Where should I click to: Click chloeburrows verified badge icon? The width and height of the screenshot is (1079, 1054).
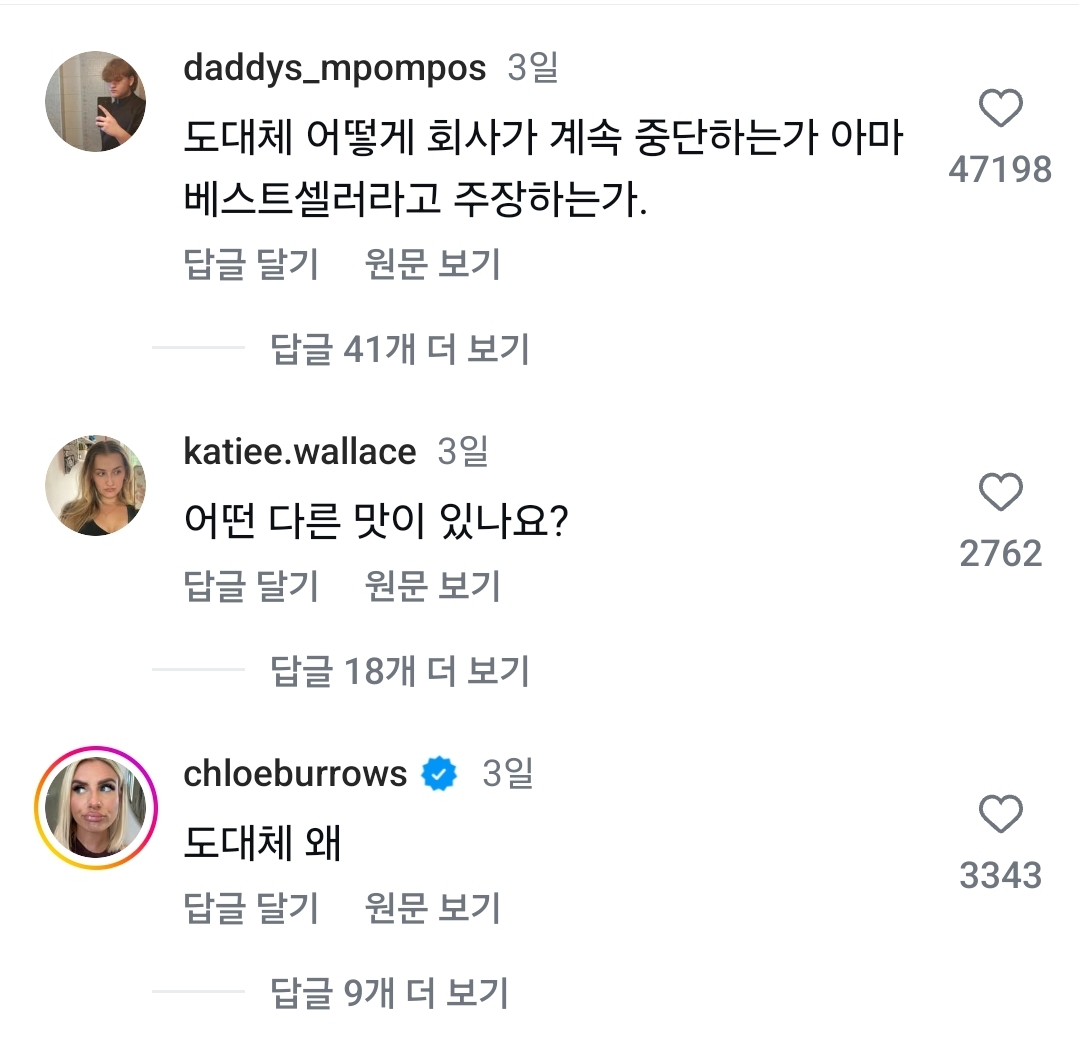(439, 774)
